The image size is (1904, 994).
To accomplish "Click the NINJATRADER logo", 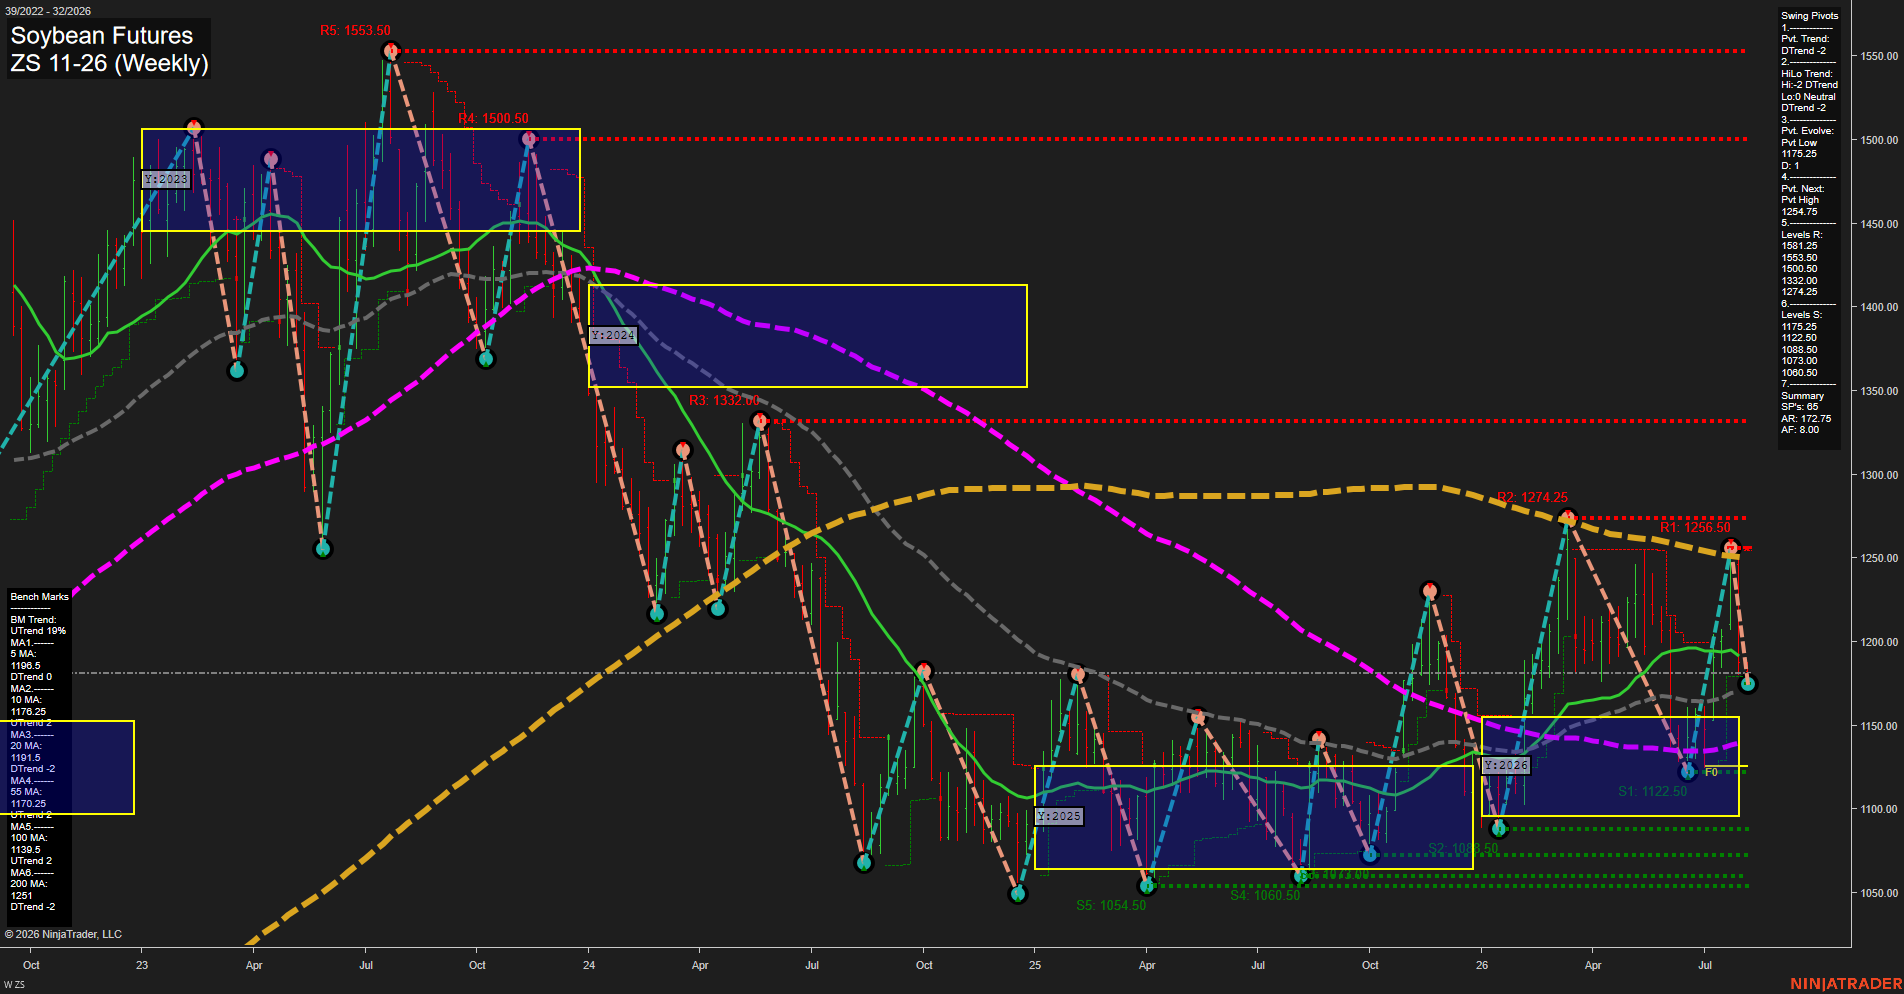I will (x=1845, y=984).
